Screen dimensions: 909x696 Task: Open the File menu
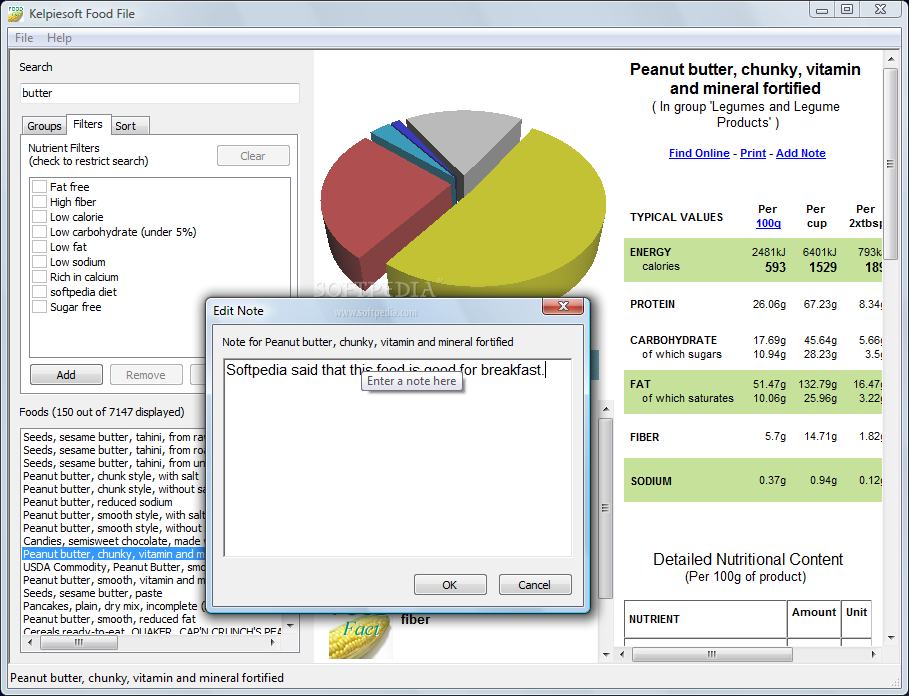(x=24, y=38)
